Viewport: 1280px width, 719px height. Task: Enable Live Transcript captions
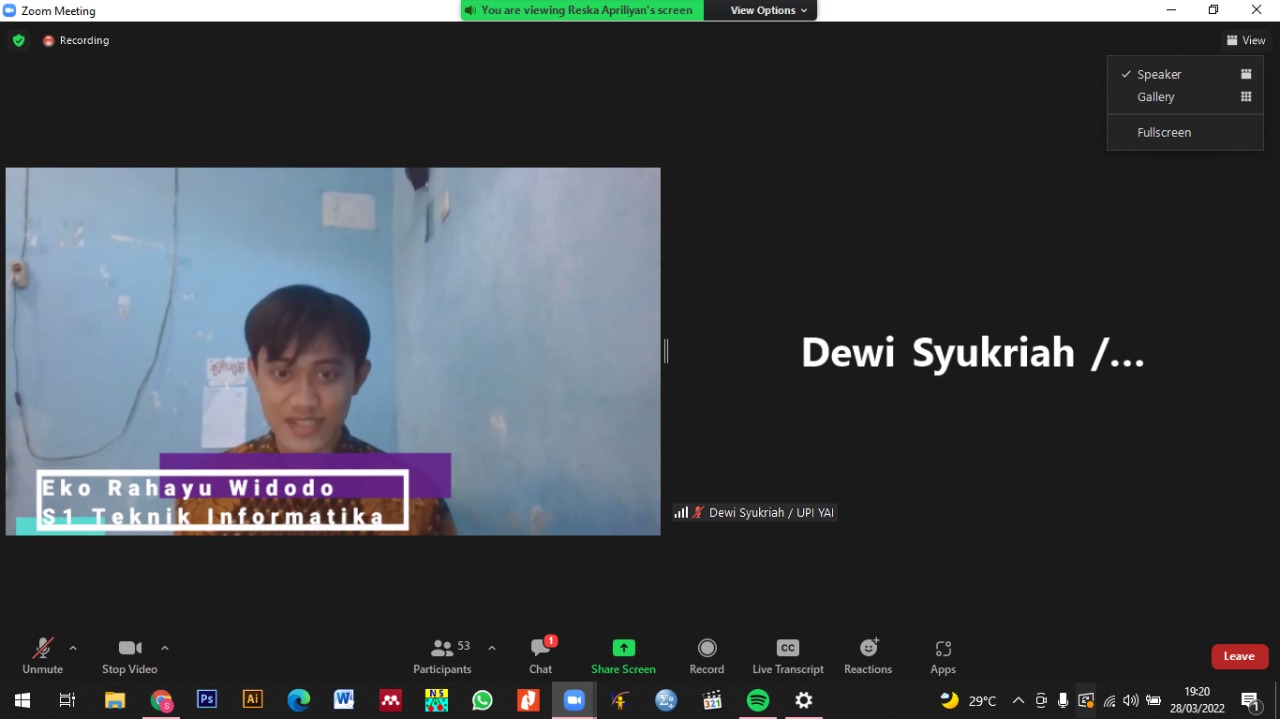pyautogui.click(x=788, y=656)
